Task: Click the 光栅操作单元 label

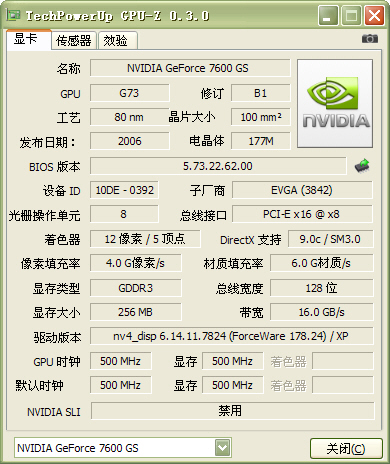Action: click(x=44, y=215)
